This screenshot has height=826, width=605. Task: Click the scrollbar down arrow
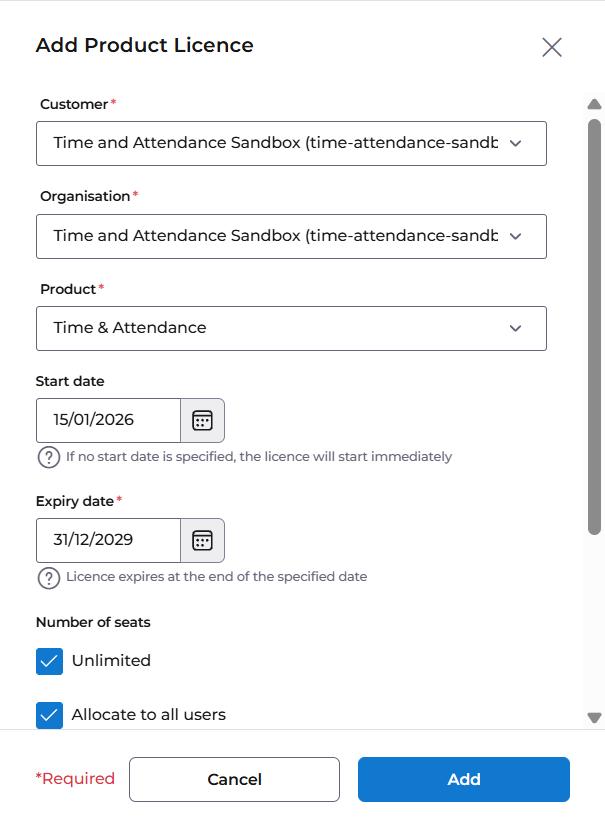(x=594, y=717)
